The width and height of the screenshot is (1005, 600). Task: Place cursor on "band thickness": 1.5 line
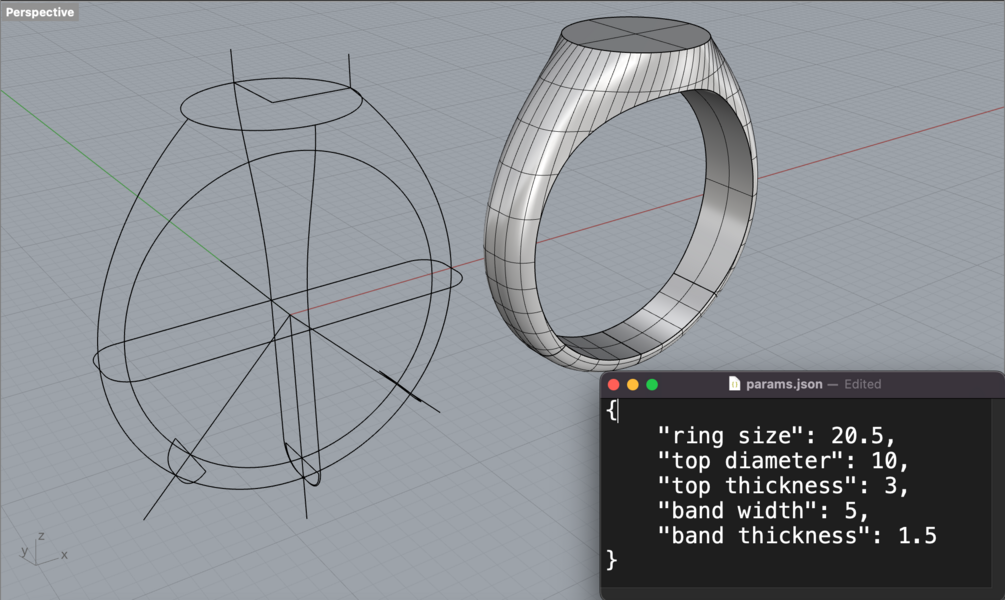pos(797,536)
